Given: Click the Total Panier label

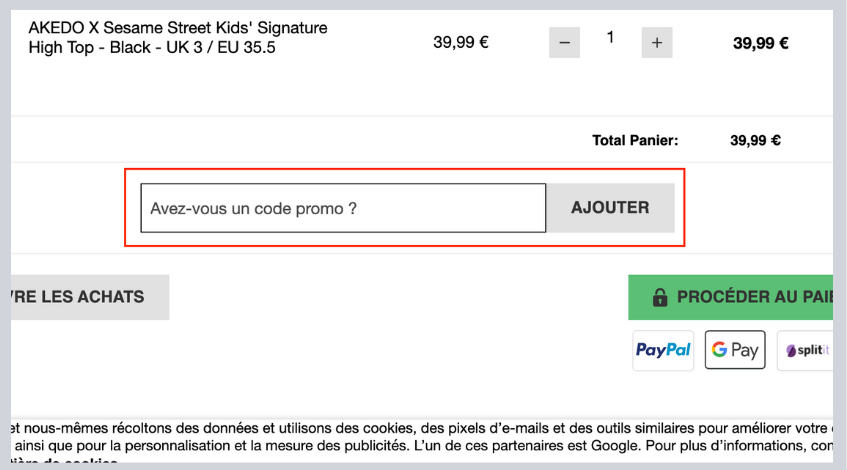Looking at the screenshot, I should [x=635, y=140].
